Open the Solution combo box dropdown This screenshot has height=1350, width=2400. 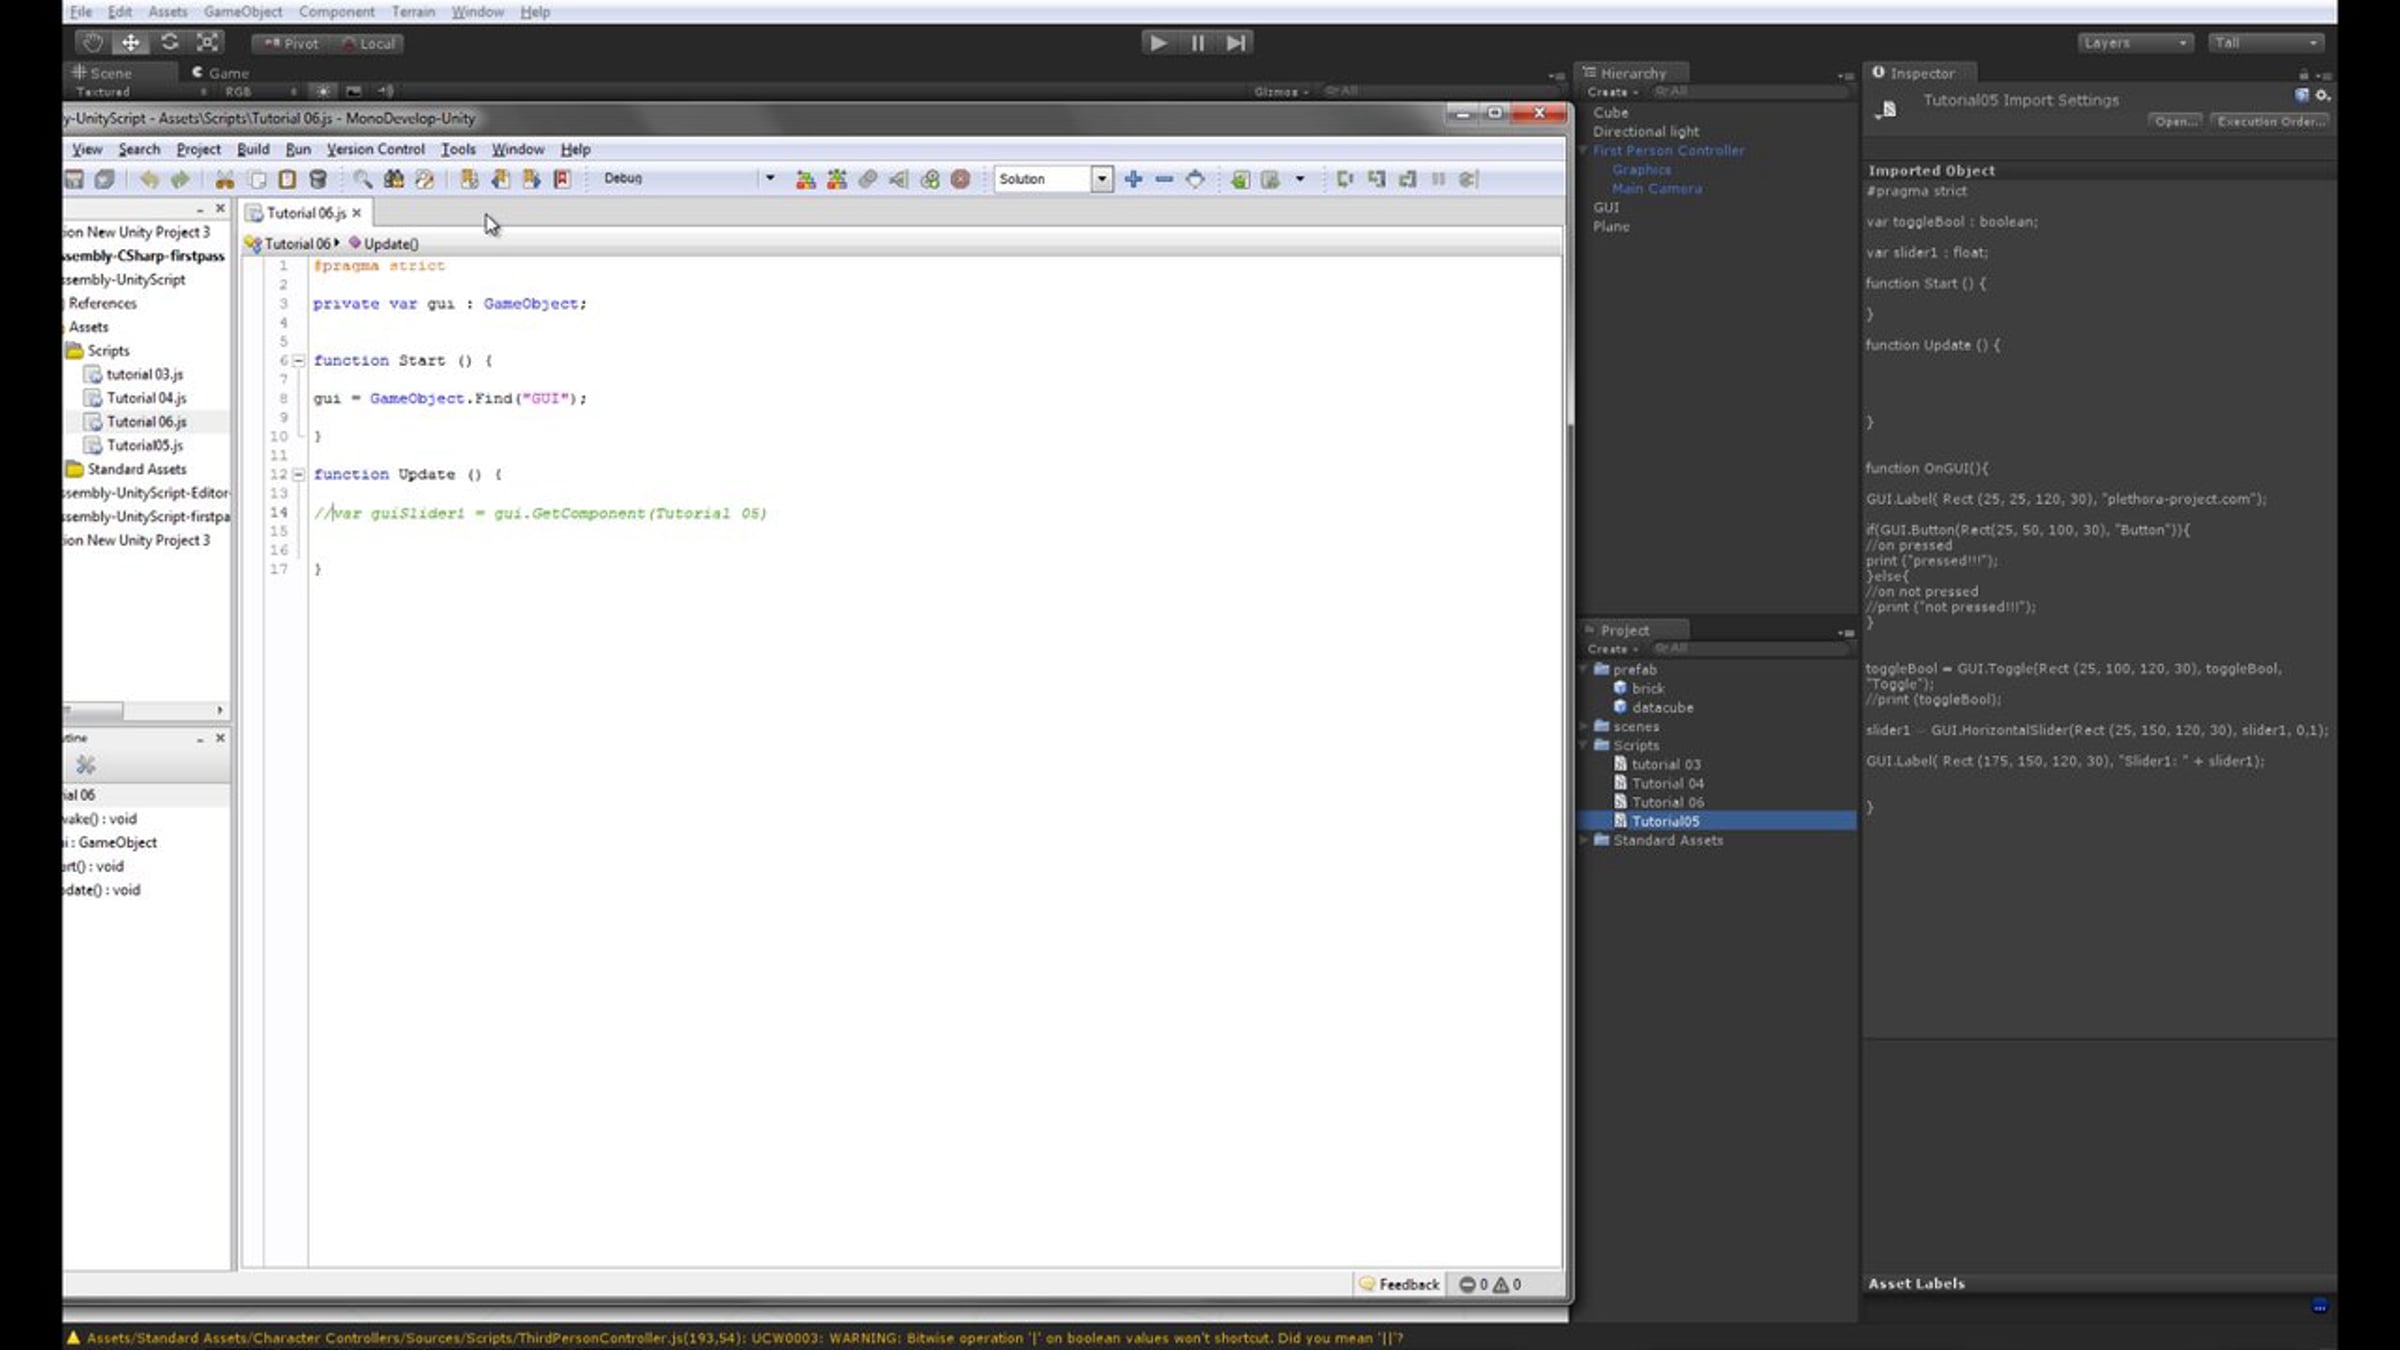coord(1101,179)
